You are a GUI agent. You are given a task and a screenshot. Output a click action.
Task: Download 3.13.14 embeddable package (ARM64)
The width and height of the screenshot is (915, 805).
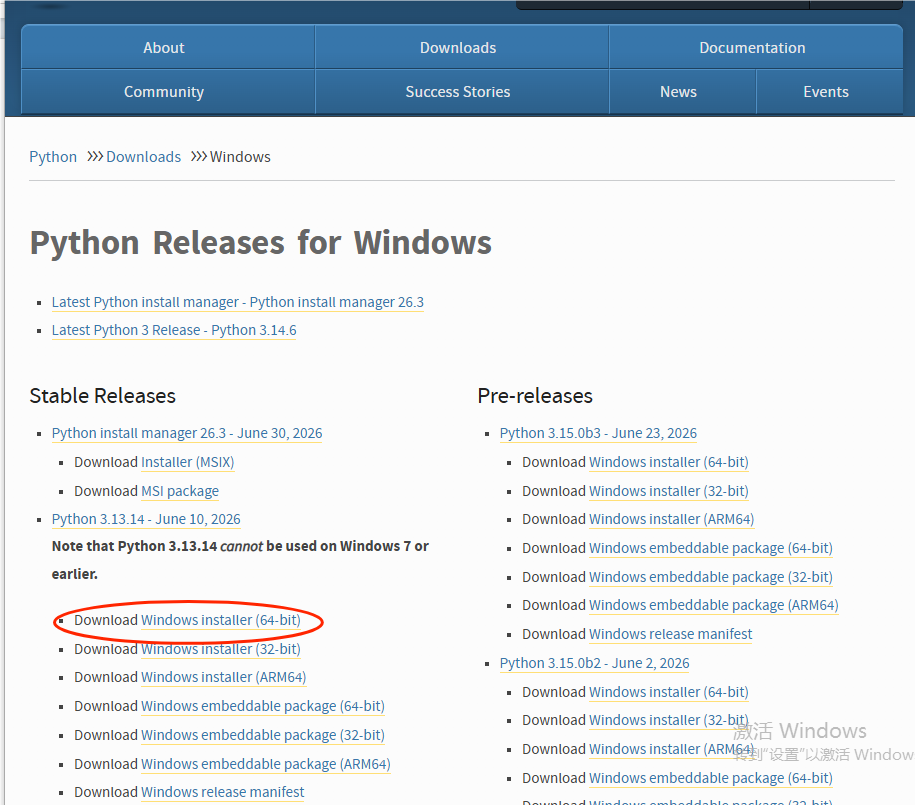[x=266, y=764]
